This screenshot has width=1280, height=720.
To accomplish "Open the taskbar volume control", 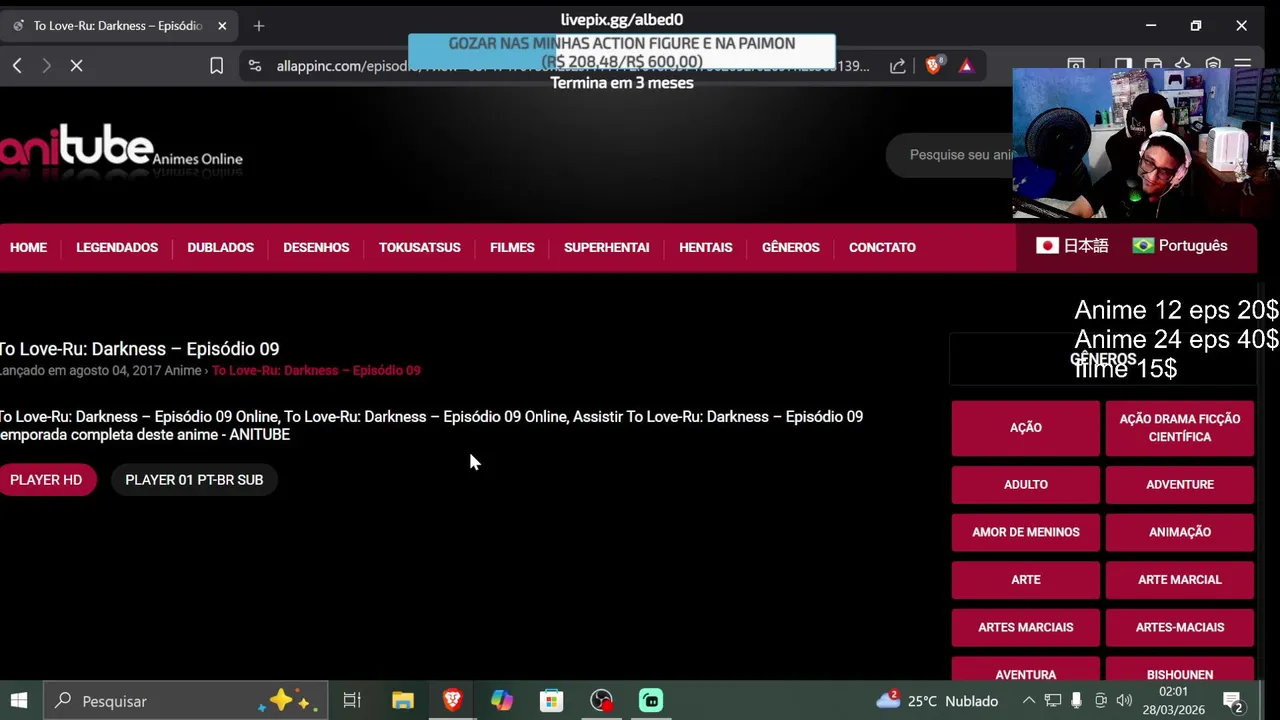I will tap(1124, 701).
